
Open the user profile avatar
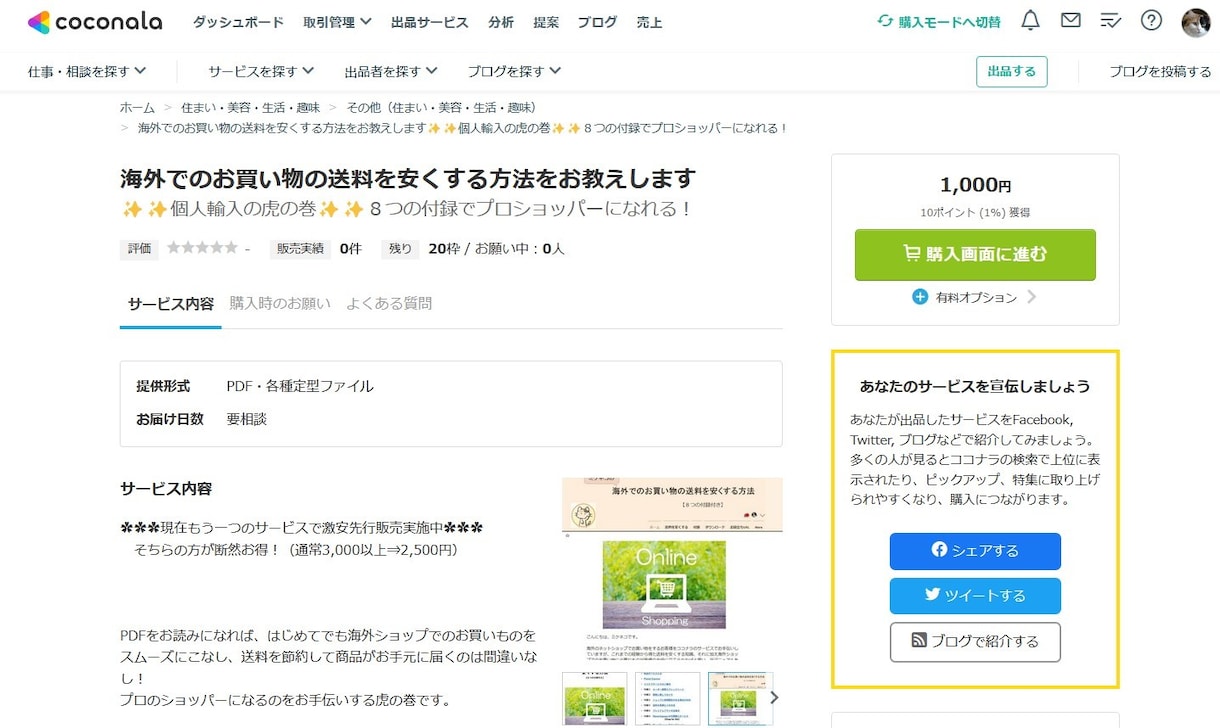click(x=1195, y=22)
